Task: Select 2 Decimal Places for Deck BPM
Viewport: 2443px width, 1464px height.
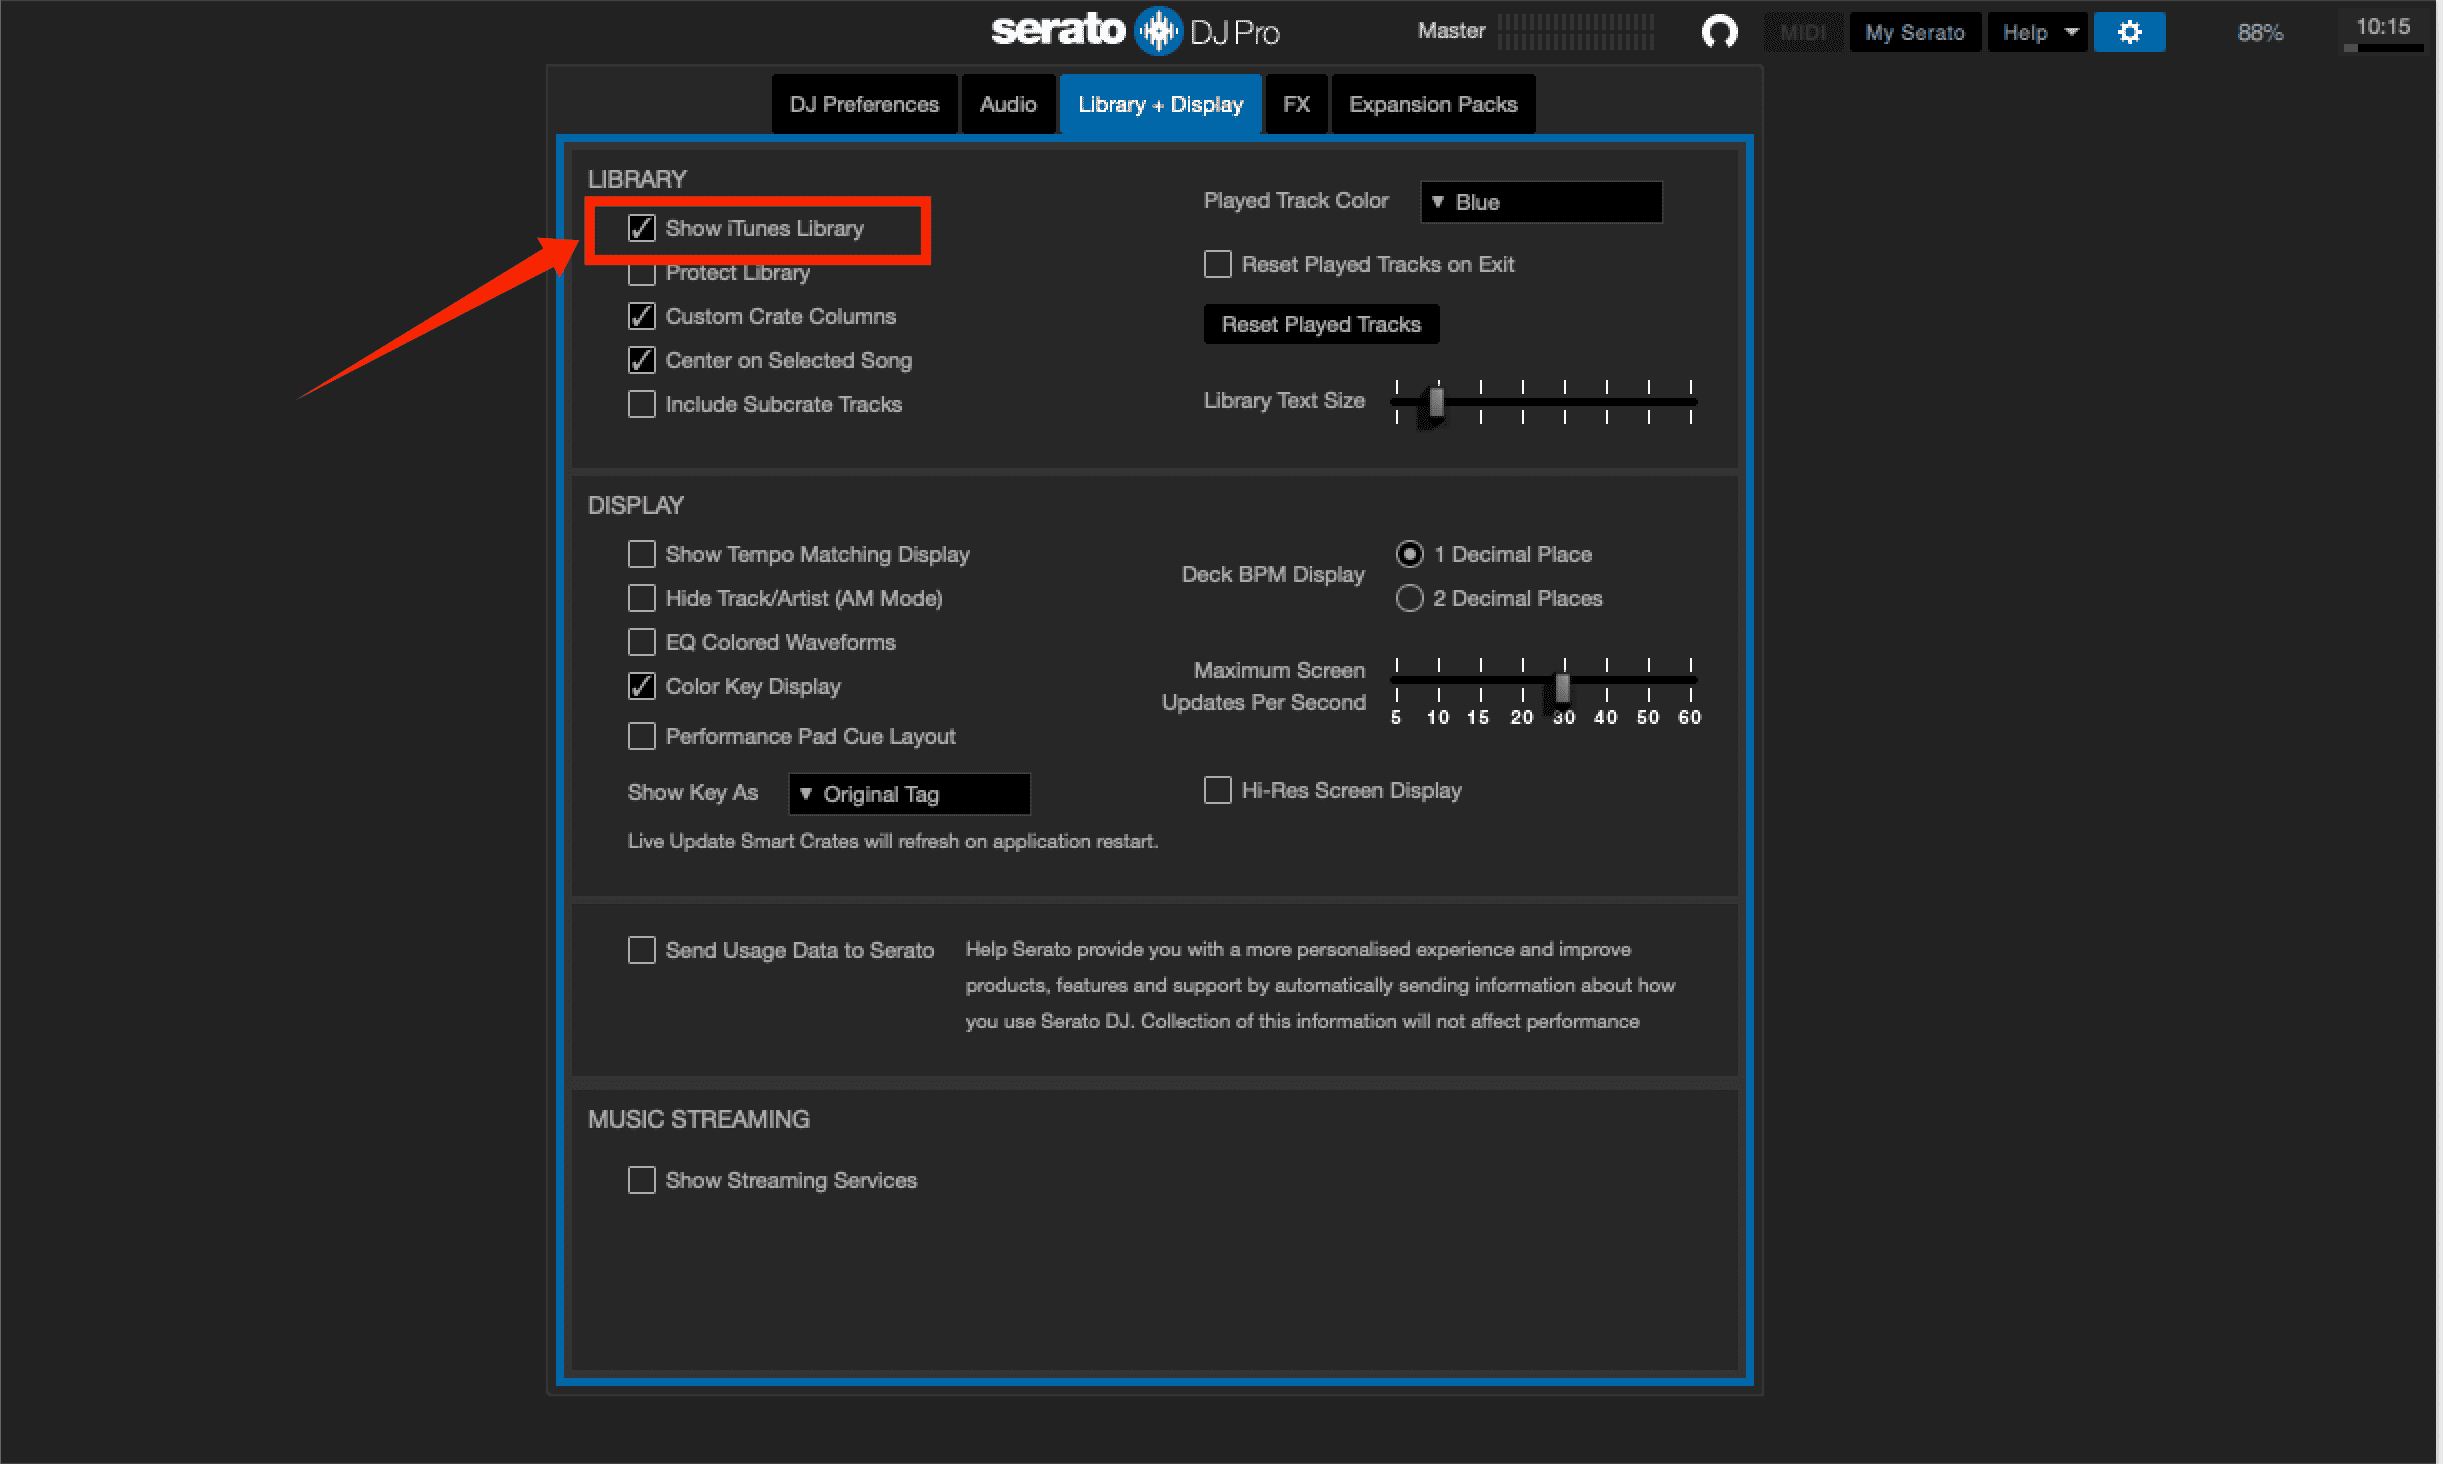Action: point(1408,596)
